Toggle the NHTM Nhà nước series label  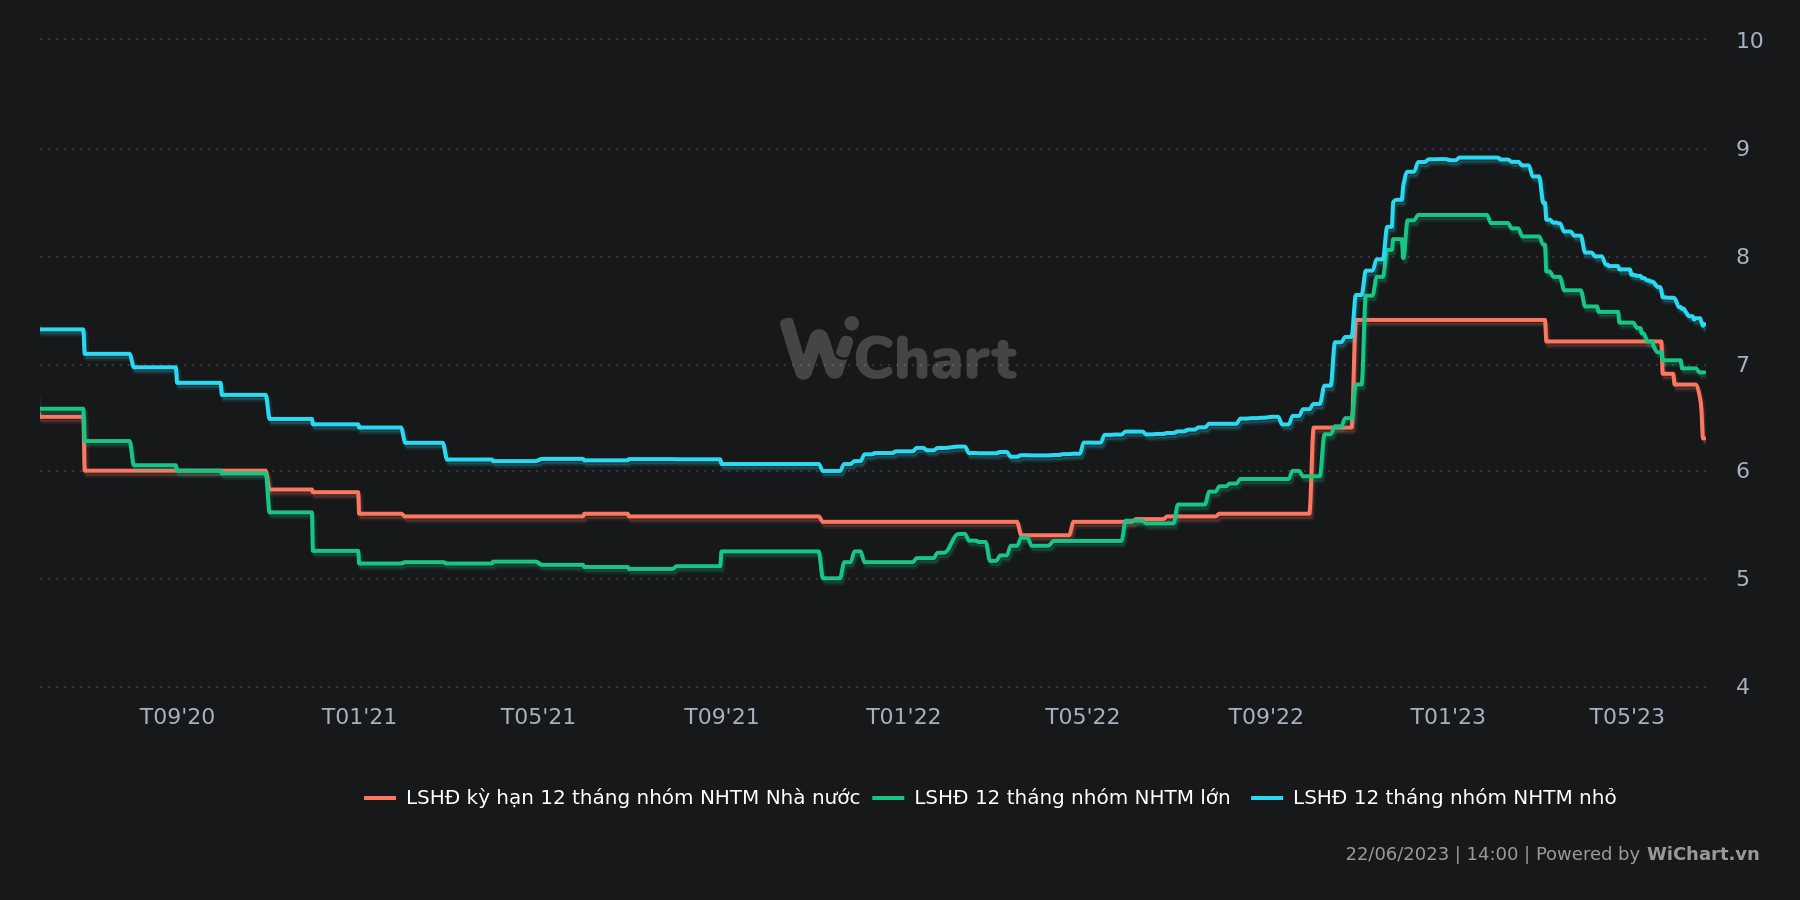(x=632, y=798)
